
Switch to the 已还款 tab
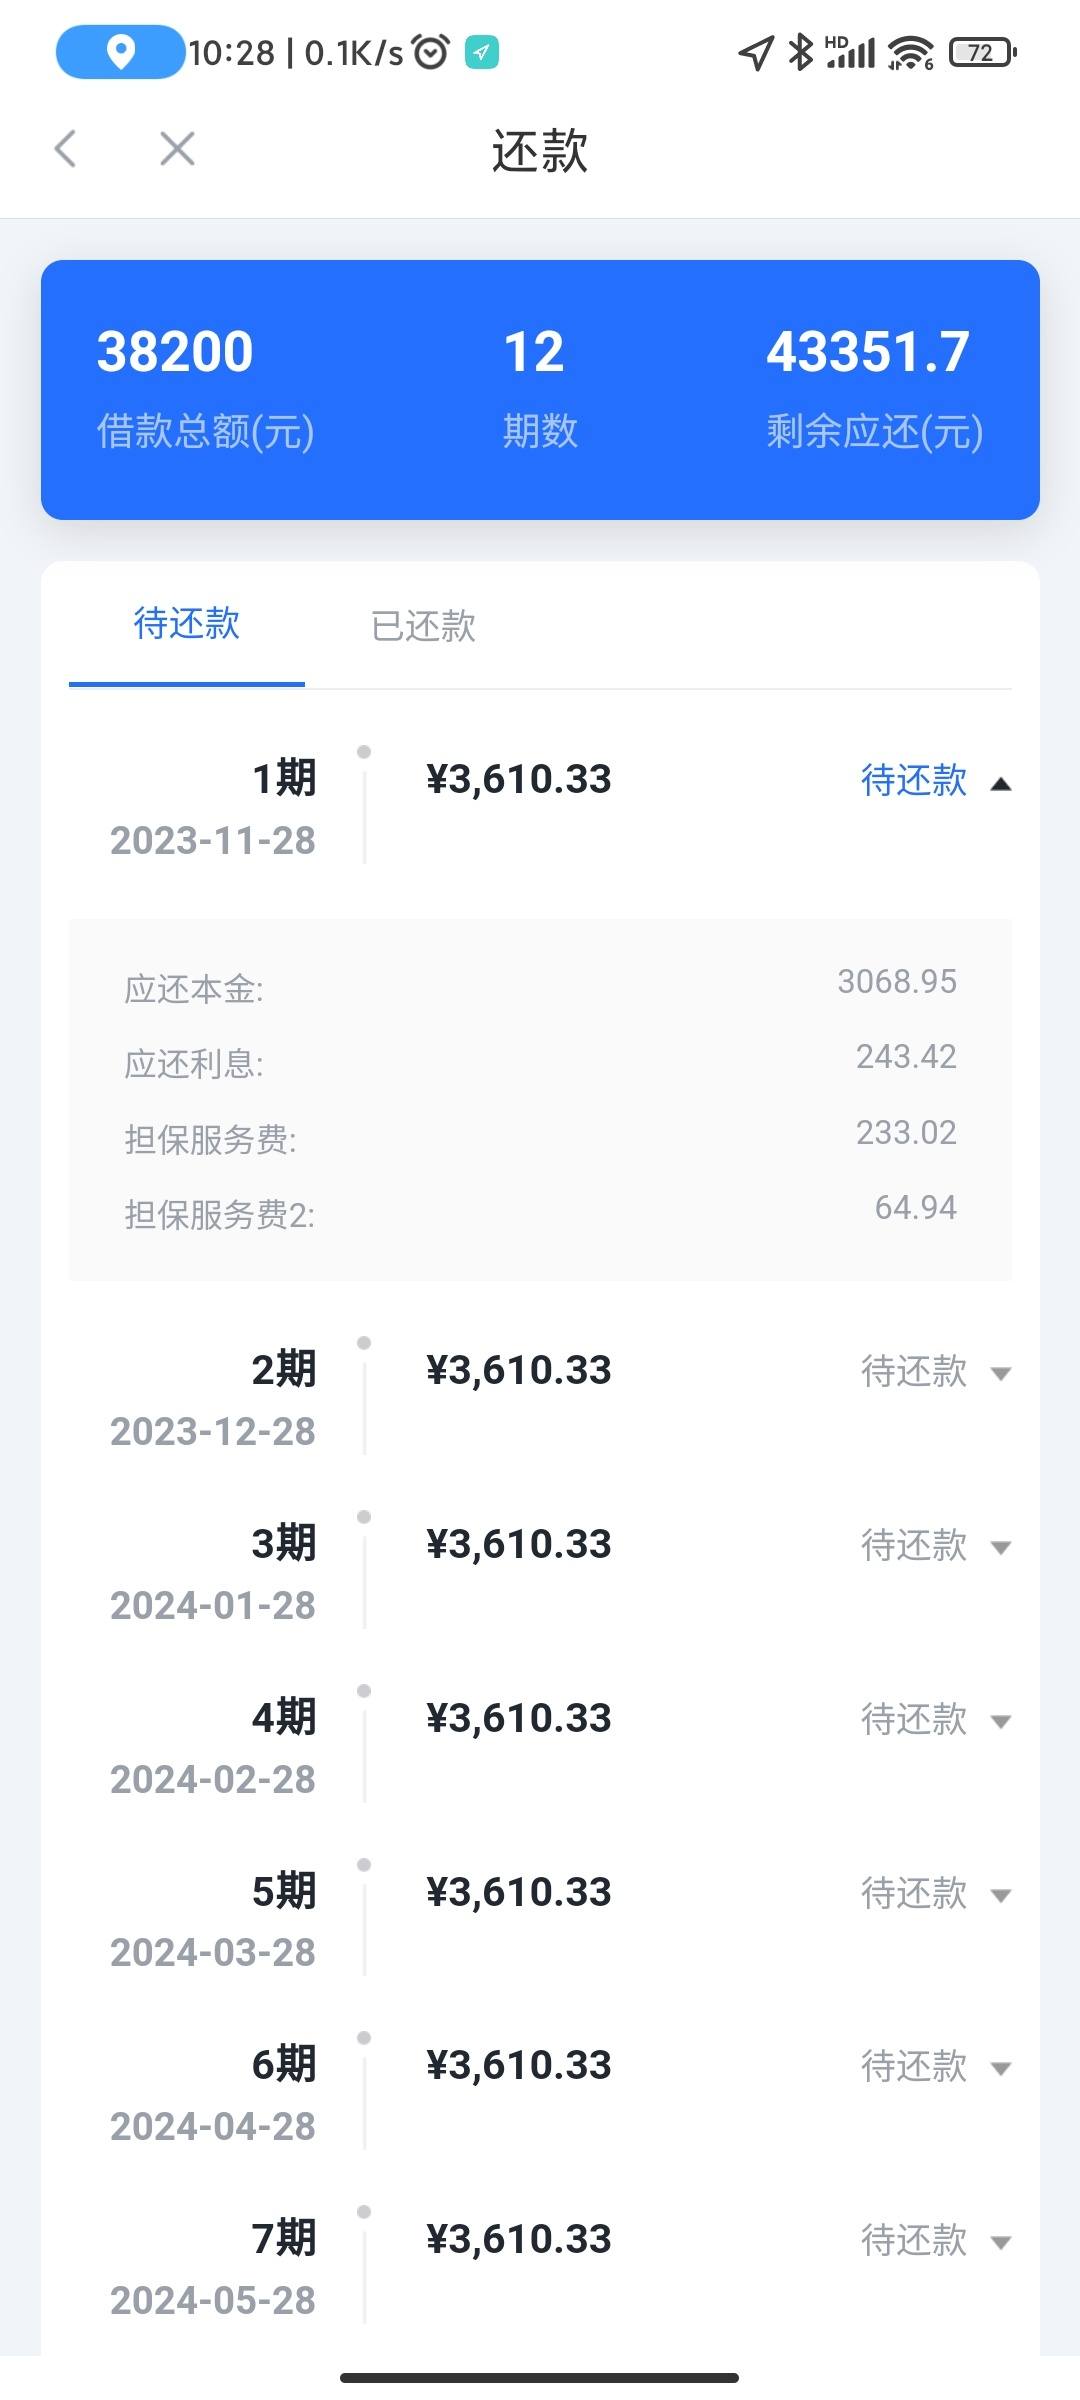(423, 626)
